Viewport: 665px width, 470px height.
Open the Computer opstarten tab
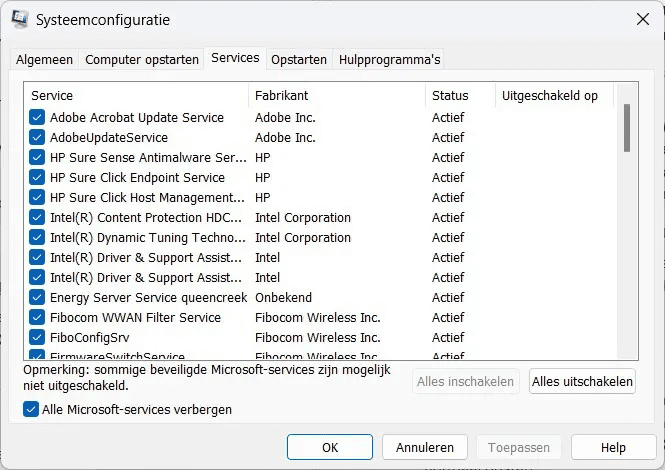click(142, 59)
